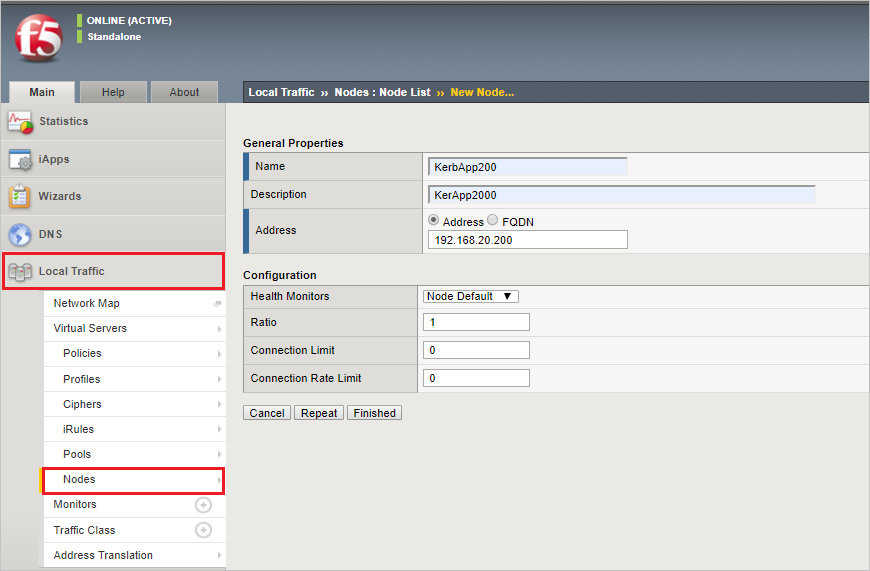Expand iRules submenu arrow
The width and height of the screenshot is (870, 571).
coord(219,429)
